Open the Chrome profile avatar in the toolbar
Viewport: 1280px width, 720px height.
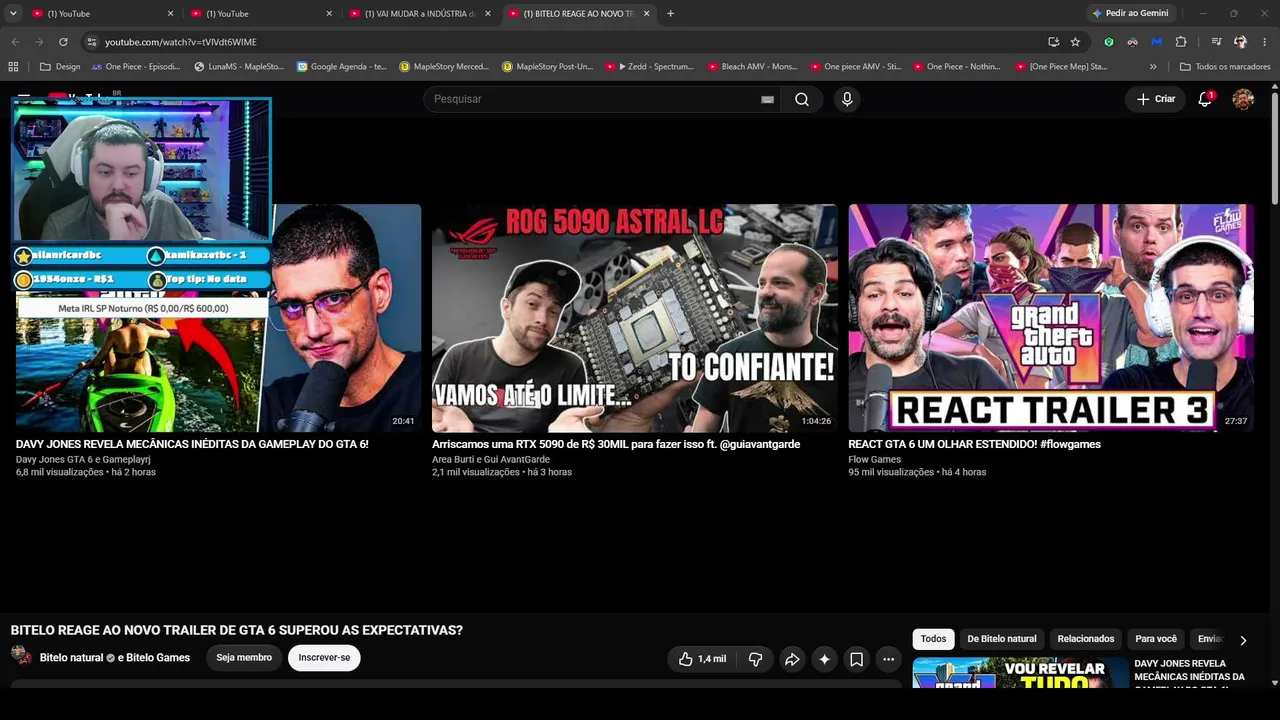(1240, 42)
